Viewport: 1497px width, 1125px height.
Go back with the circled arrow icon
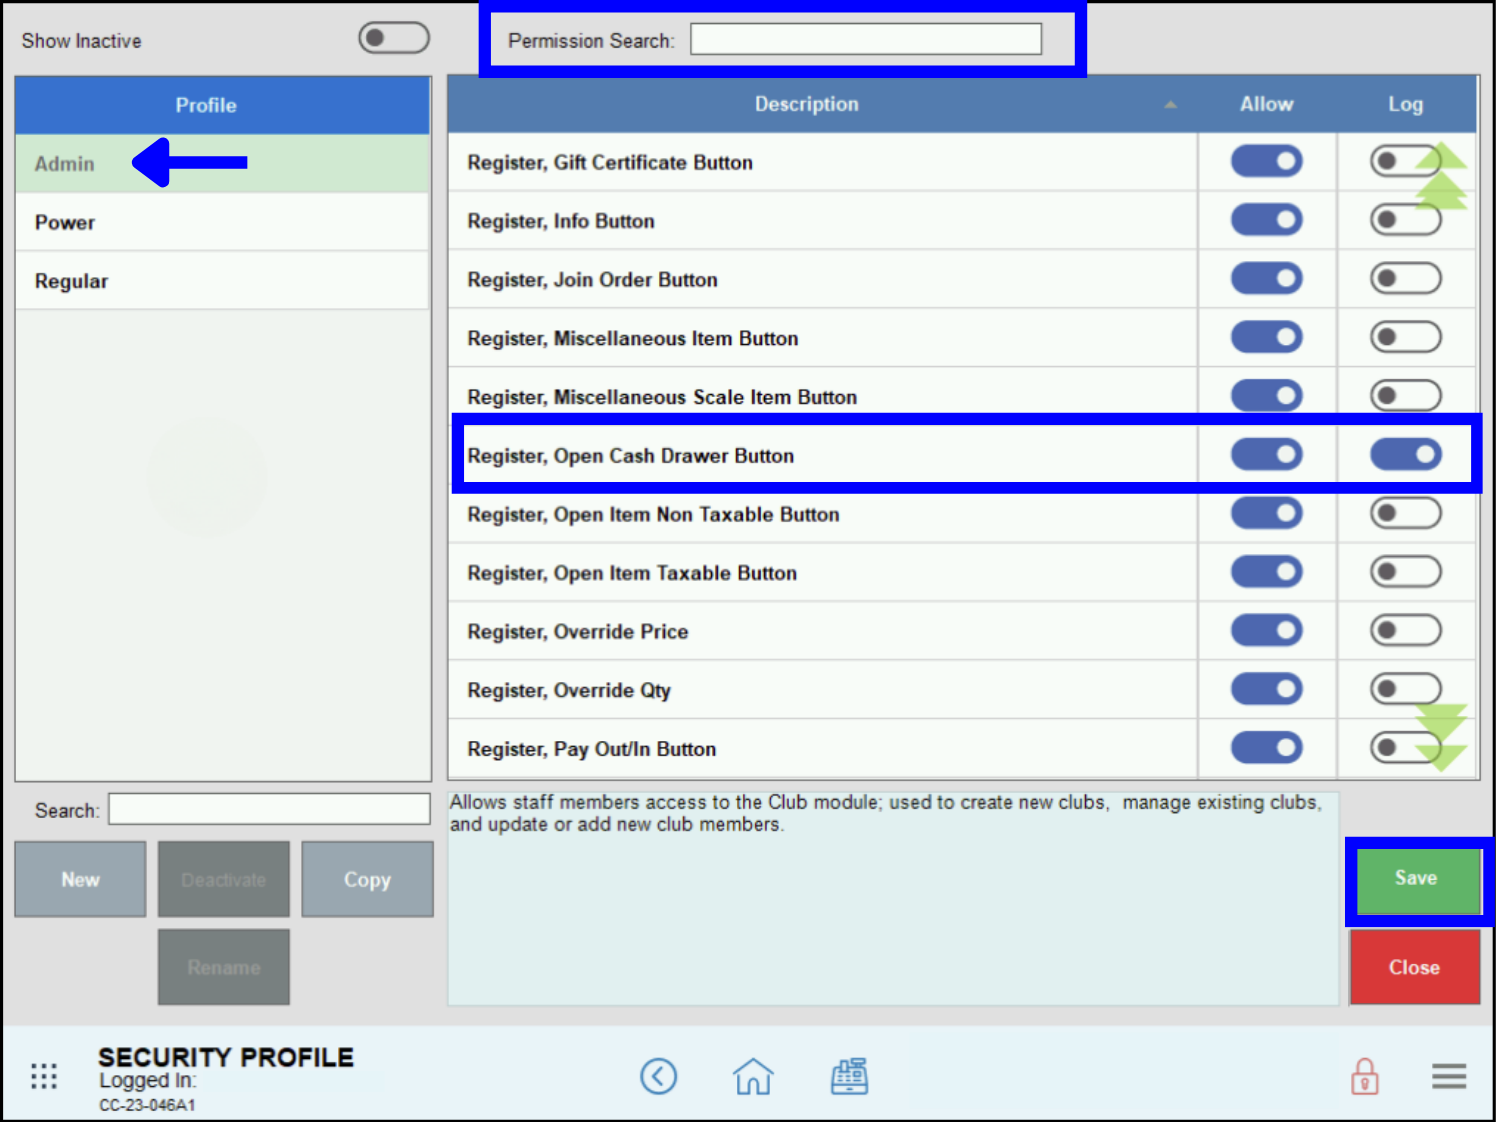[x=658, y=1076]
